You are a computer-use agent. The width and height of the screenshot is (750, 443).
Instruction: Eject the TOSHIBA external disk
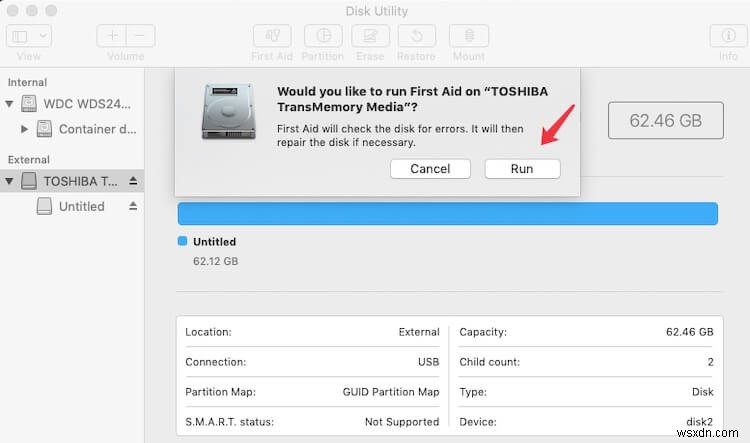(133, 181)
